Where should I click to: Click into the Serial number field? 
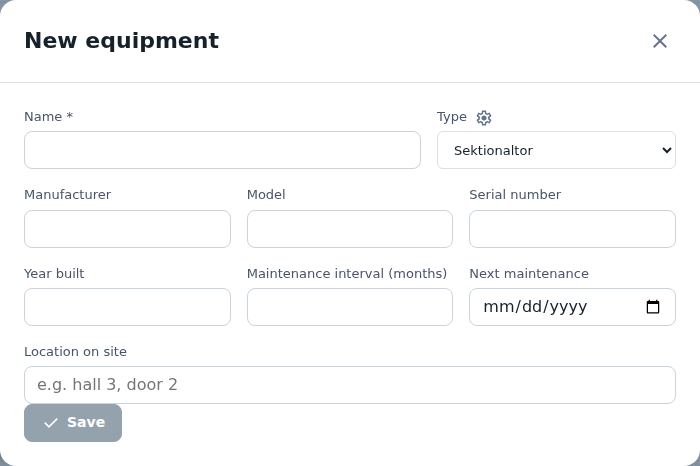click(572, 229)
